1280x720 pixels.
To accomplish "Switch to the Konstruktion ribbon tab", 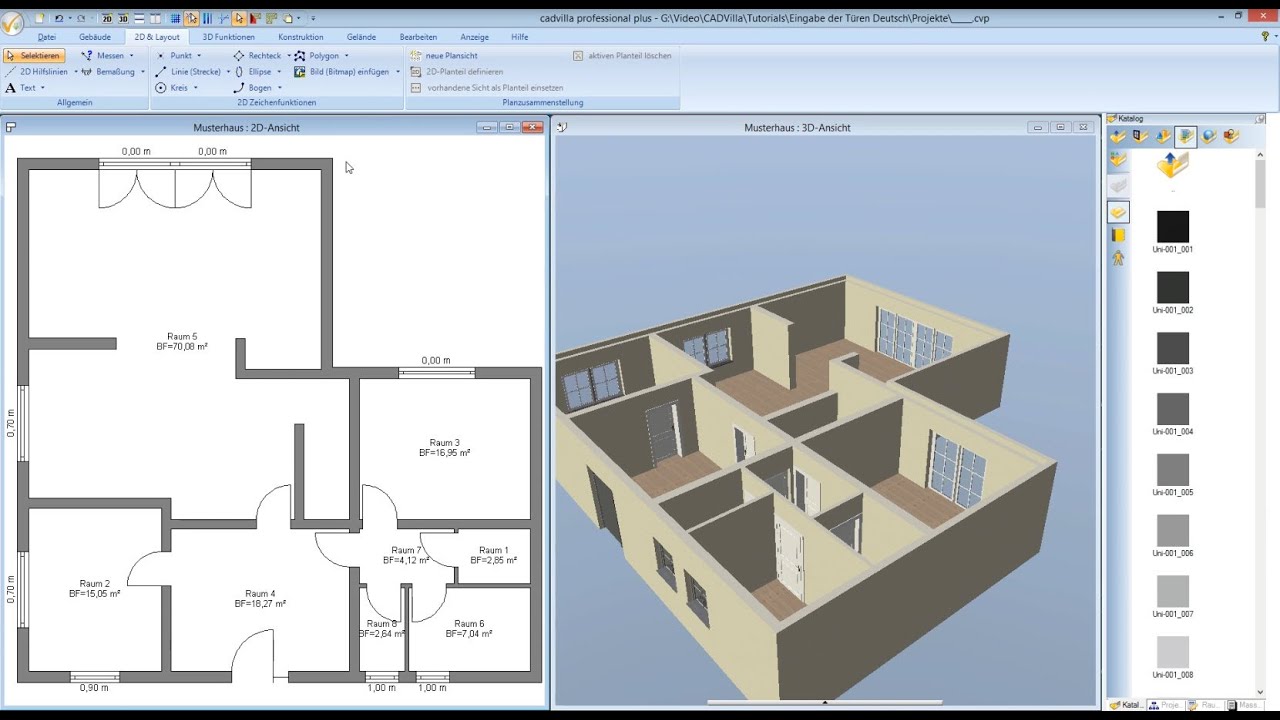I will point(301,37).
